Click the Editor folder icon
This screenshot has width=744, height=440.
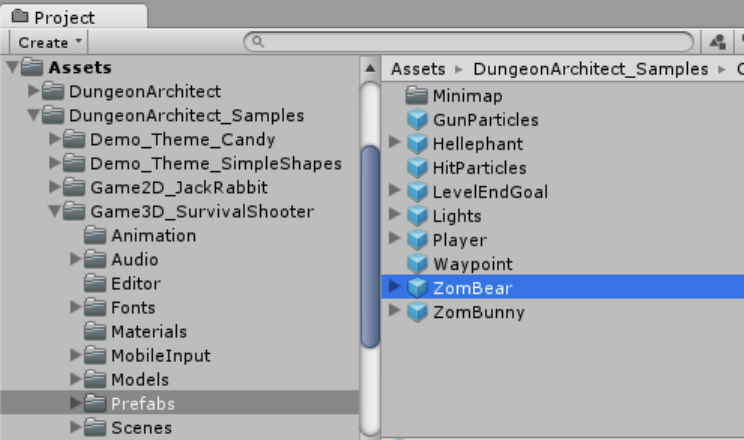tap(95, 283)
